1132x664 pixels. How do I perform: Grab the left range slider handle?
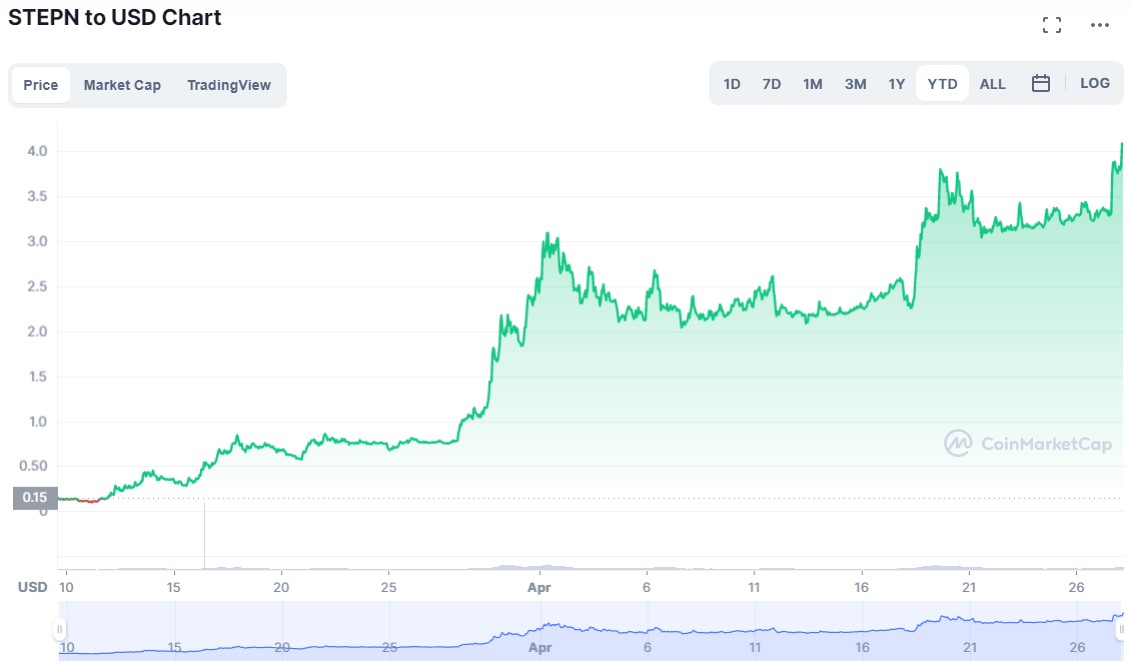(x=60, y=629)
